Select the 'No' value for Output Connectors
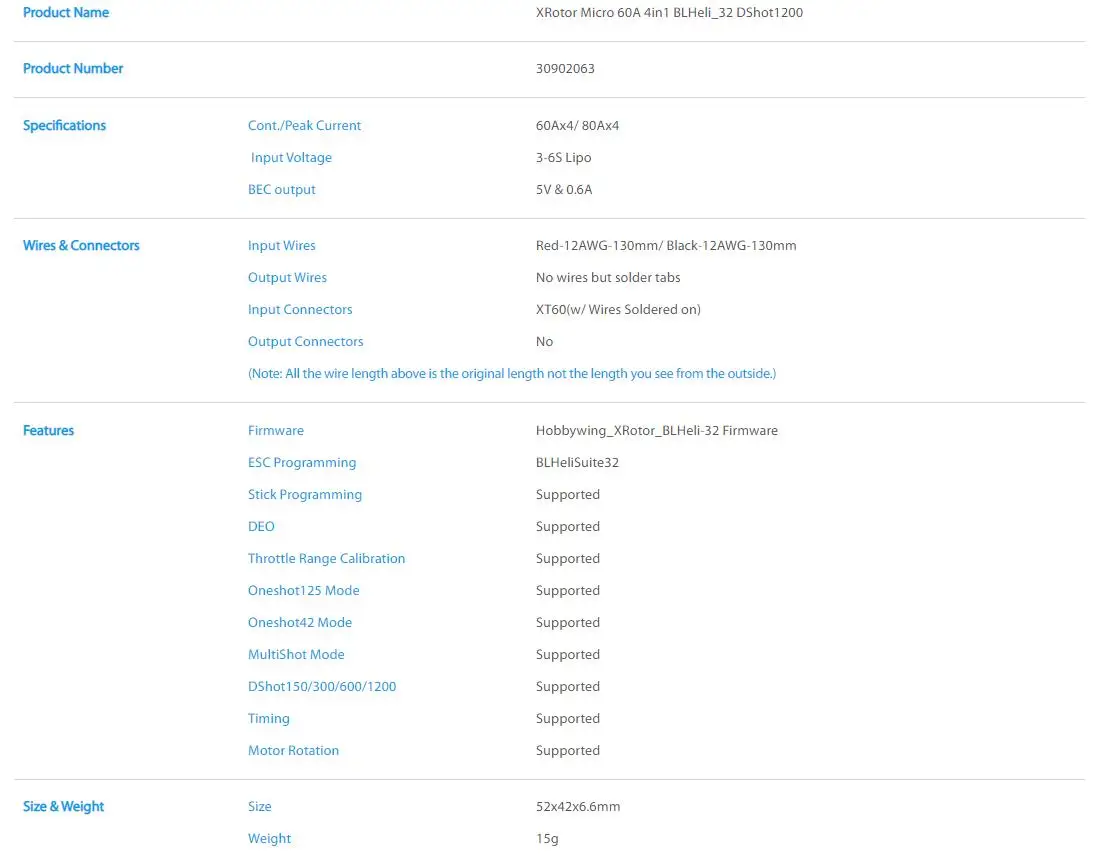 (x=544, y=342)
